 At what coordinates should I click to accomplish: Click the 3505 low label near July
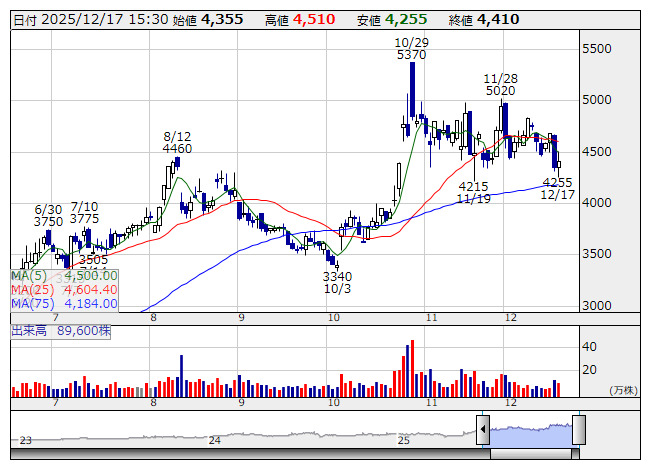tap(94, 260)
